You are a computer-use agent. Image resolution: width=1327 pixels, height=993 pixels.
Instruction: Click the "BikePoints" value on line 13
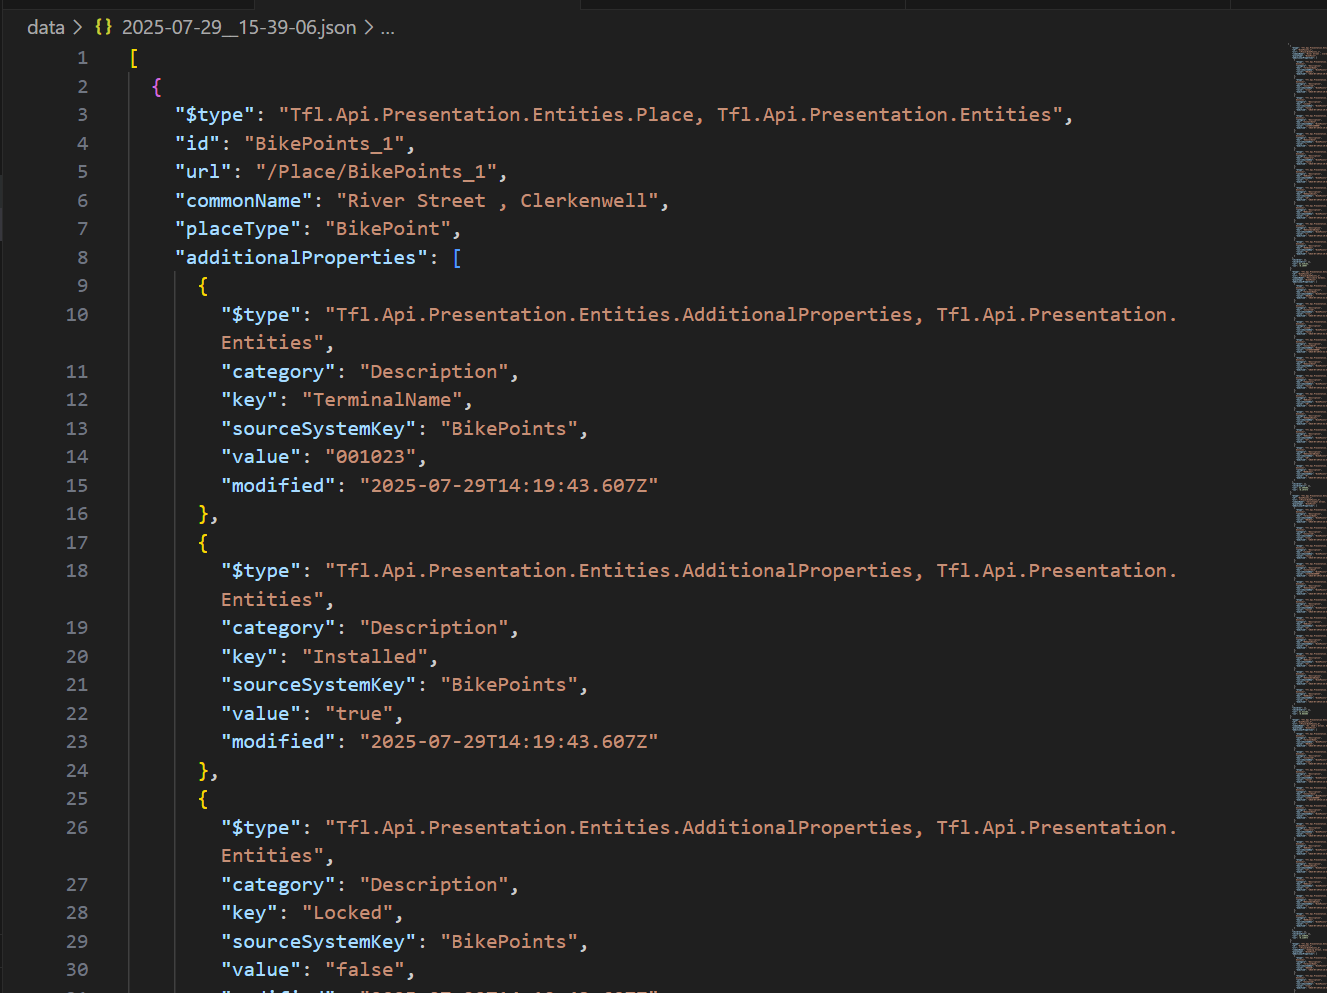coord(509,429)
